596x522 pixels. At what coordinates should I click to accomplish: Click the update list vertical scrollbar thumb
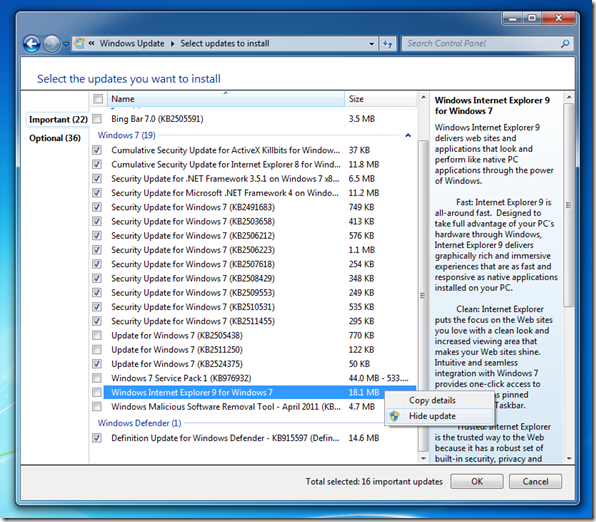coord(423,295)
